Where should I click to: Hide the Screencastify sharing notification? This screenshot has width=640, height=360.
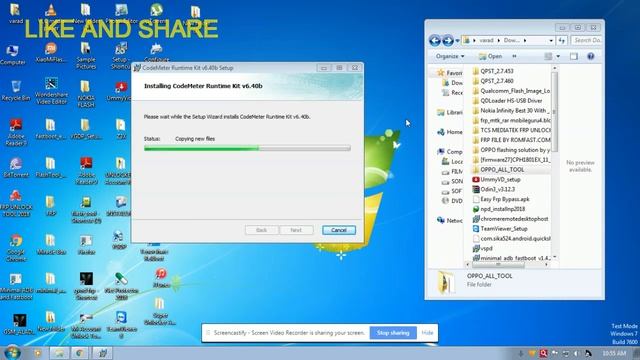(427, 333)
